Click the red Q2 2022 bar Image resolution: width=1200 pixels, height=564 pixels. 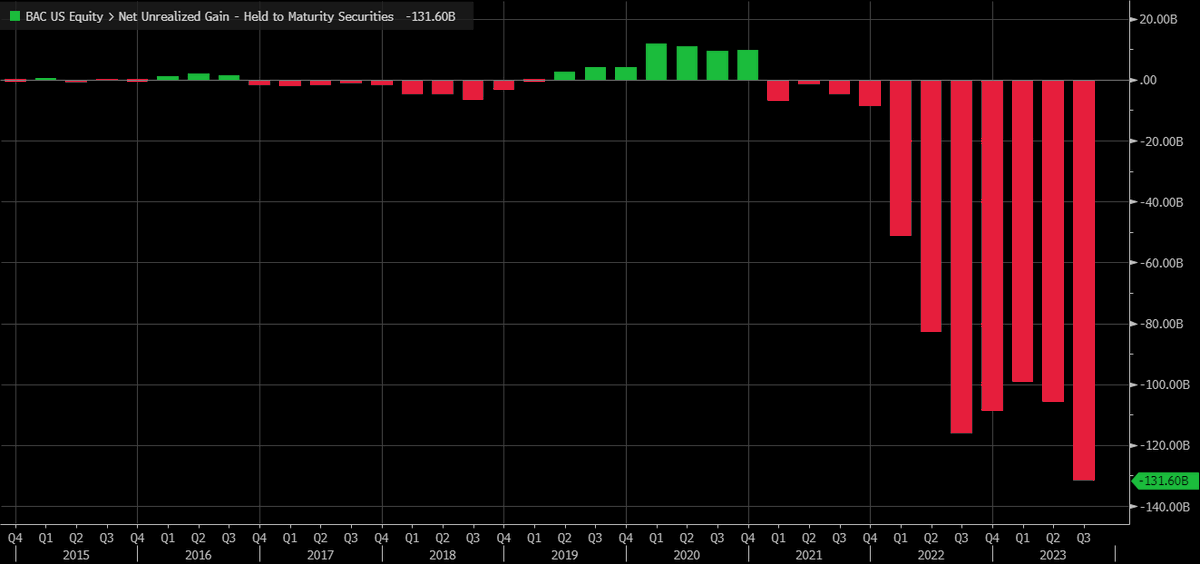[x=931, y=206]
